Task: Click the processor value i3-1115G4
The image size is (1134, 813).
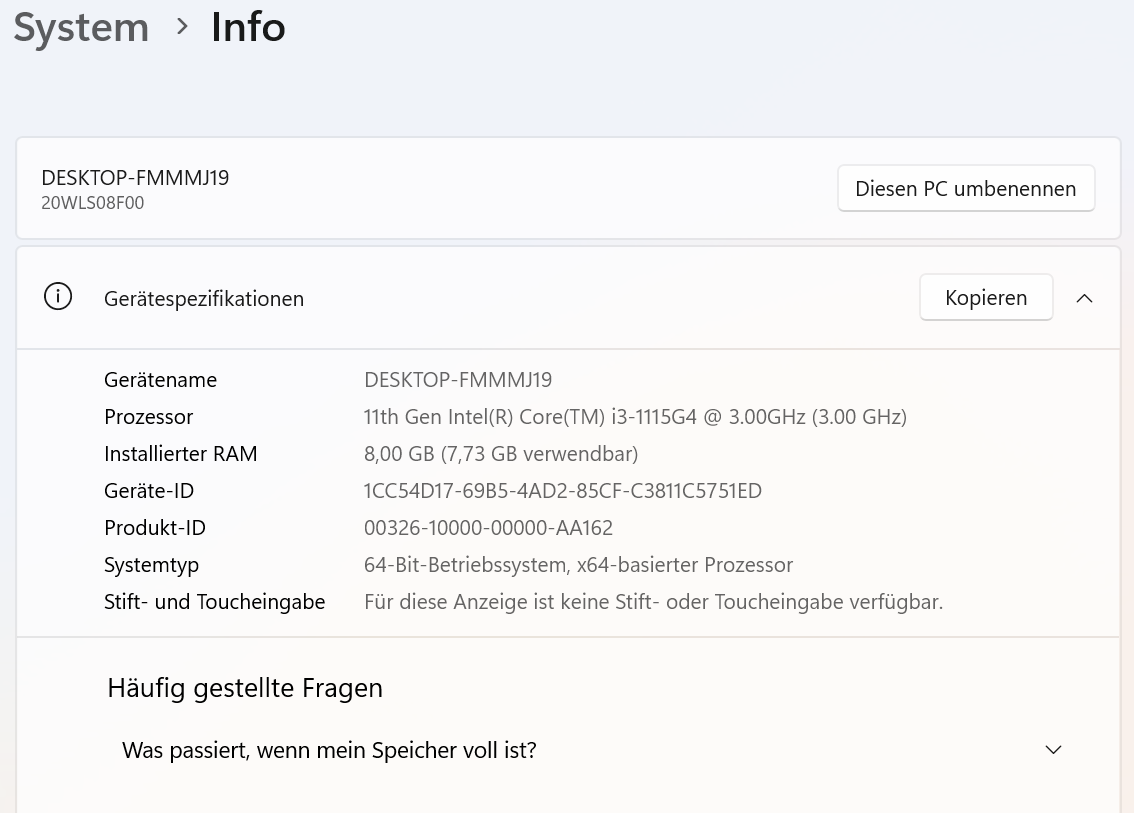Action: pyautogui.click(x=635, y=417)
